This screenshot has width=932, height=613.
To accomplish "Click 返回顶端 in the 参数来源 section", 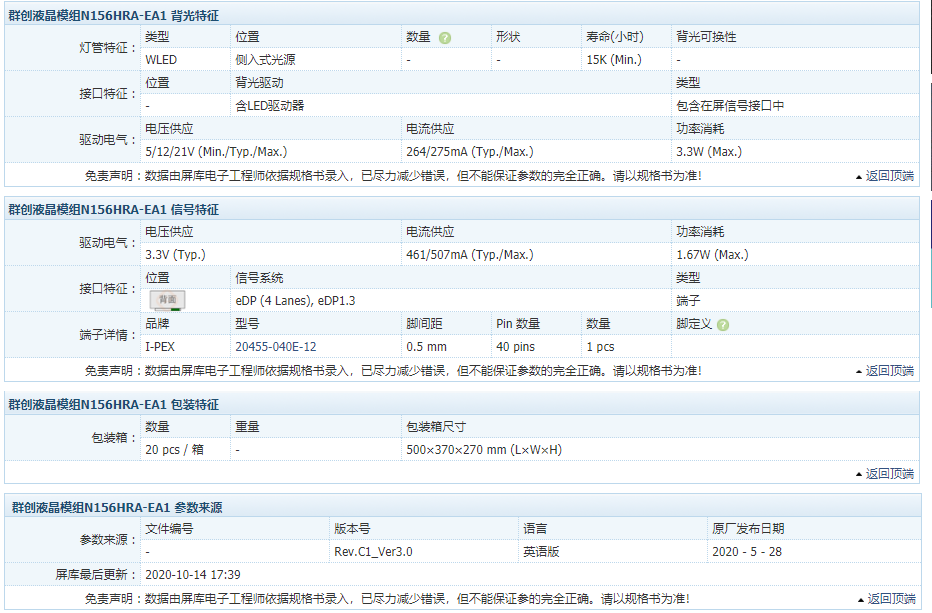I will click(x=884, y=599).
